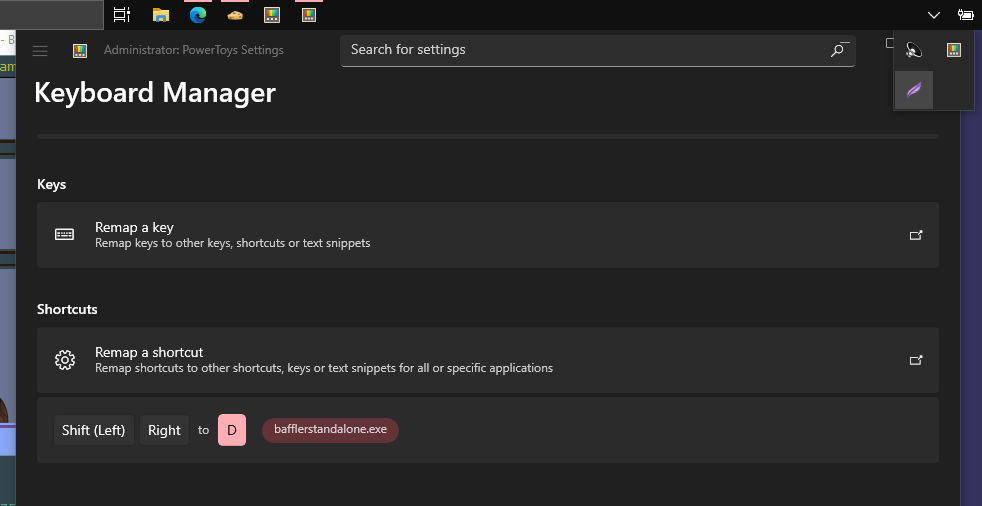Click the Keyboard Manager page heading
The width and height of the screenshot is (982, 506).
(155, 93)
